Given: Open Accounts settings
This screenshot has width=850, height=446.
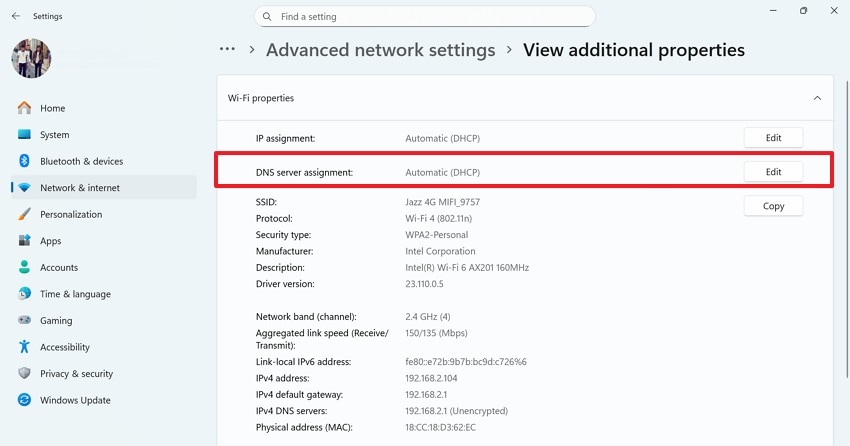Looking at the screenshot, I should [x=104, y=267].
